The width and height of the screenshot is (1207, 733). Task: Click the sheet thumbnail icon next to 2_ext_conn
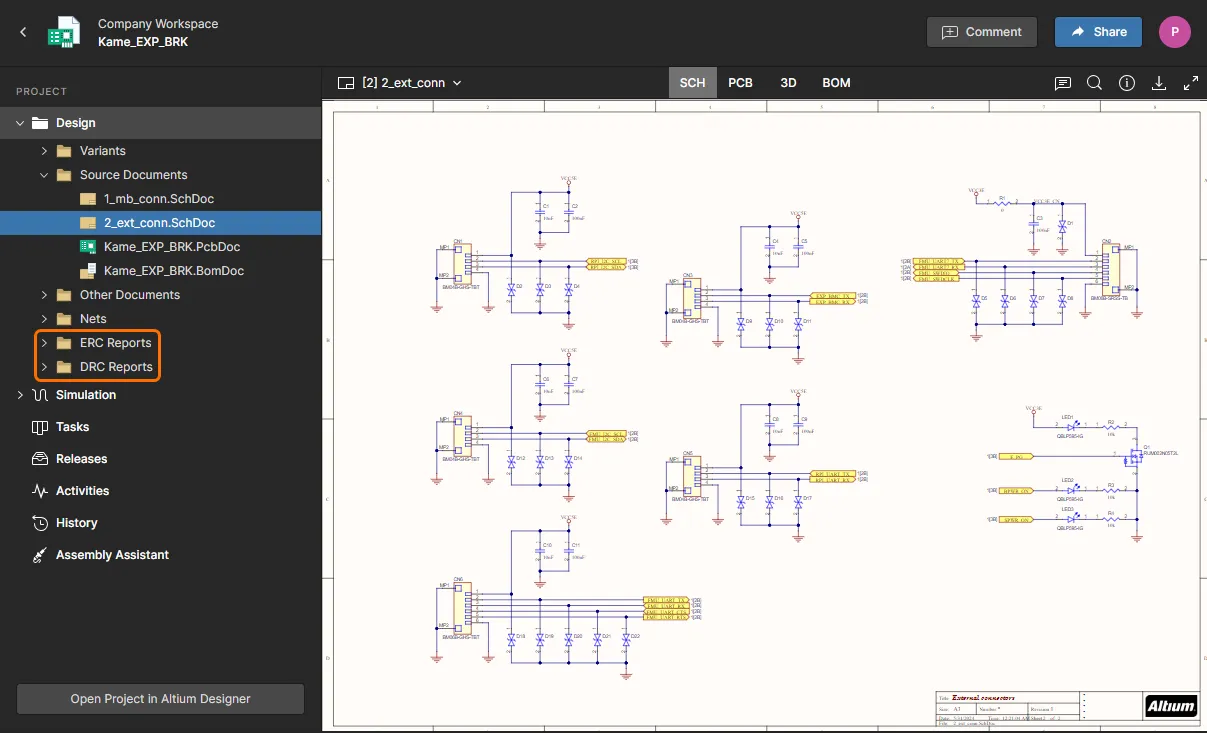(x=344, y=83)
